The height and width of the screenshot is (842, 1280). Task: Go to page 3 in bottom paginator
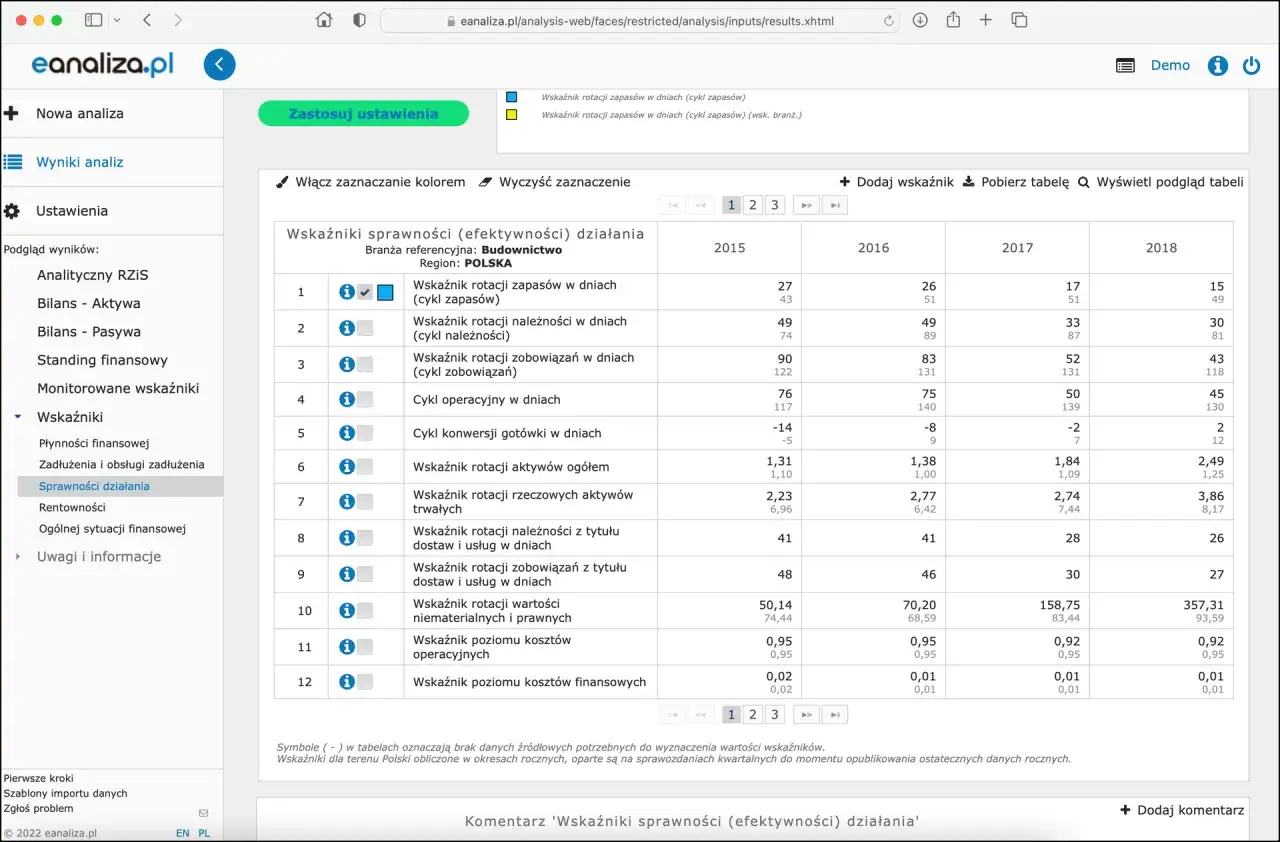[x=774, y=714]
